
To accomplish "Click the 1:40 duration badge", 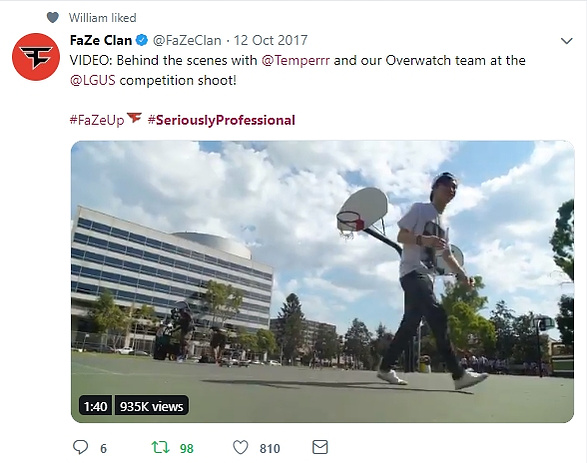I will point(95,406).
